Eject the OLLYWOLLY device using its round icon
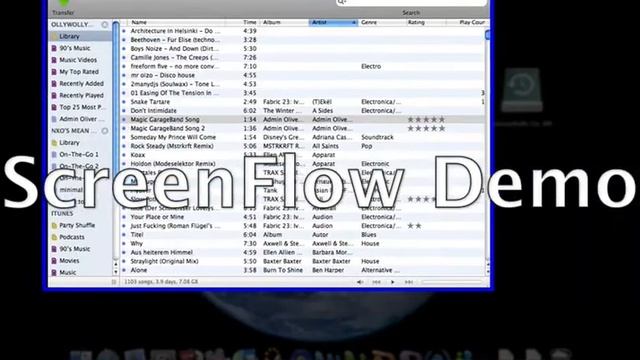 pos(105,25)
